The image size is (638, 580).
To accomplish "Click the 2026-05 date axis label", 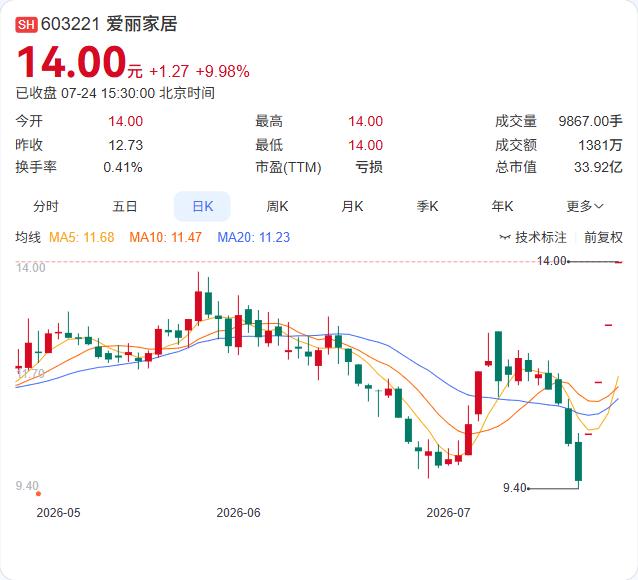I will pyautogui.click(x=58, y=512).
